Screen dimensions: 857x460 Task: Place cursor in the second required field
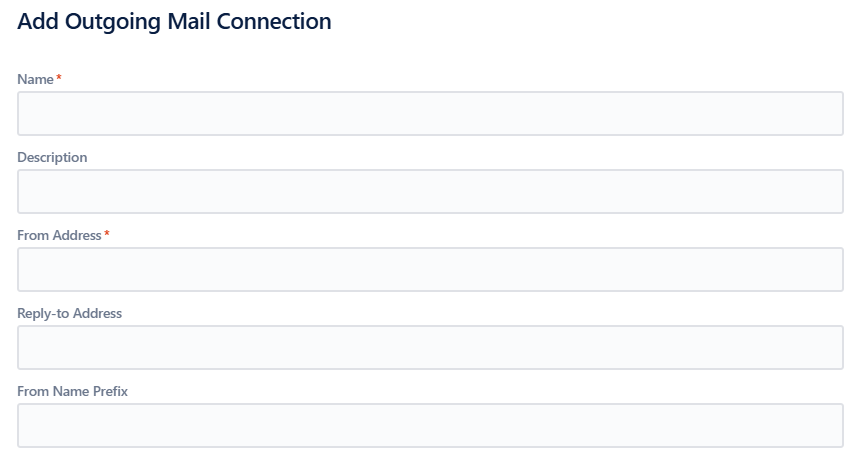tap(430, 270)
